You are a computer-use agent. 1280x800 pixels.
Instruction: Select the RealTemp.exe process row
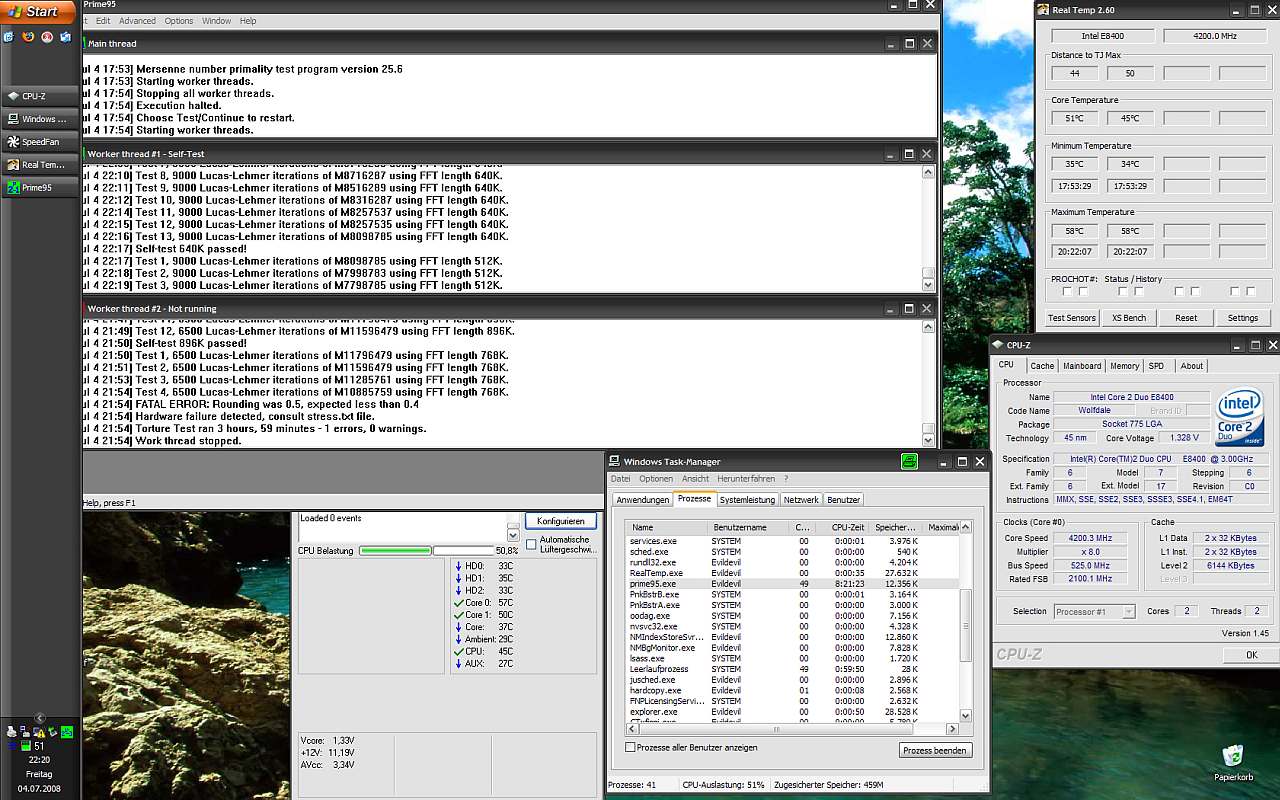click(x=791, y=573)
